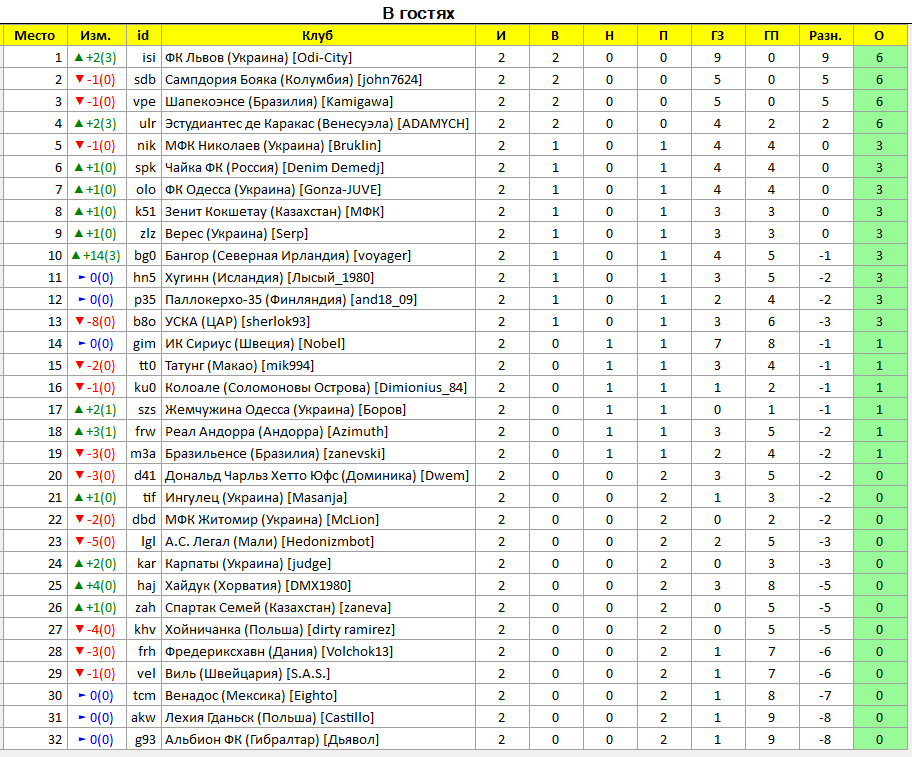Click the red down arrow in Шапекоэнсе row

point(80,101)
